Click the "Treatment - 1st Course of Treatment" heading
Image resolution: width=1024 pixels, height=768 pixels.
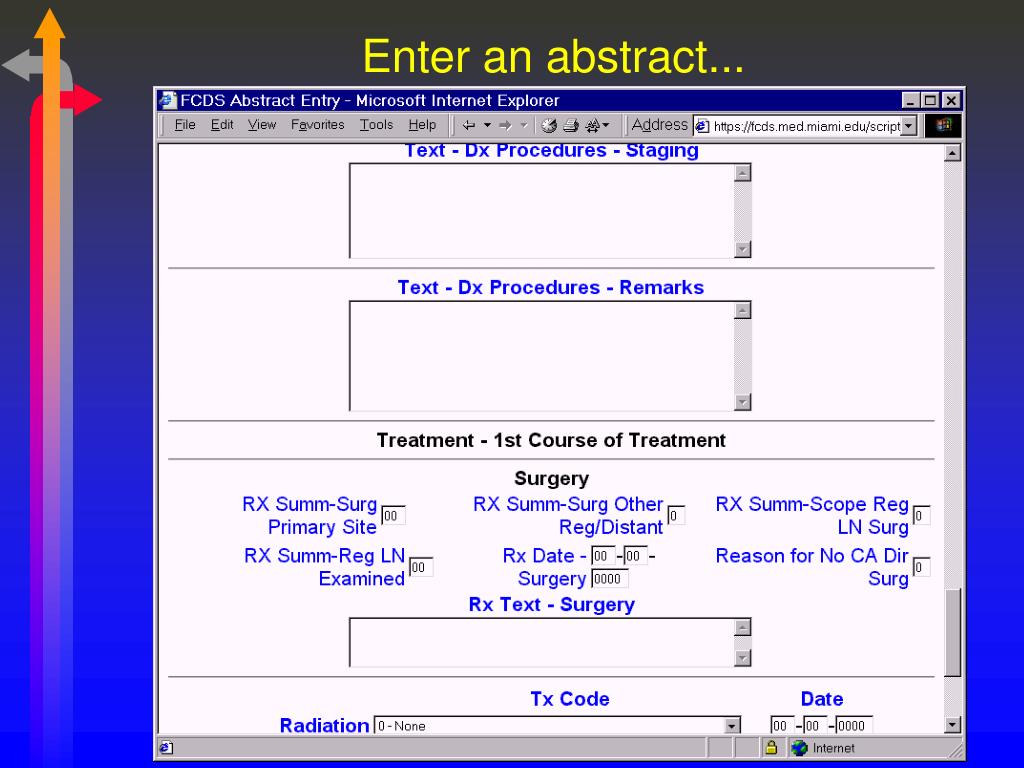551,440
